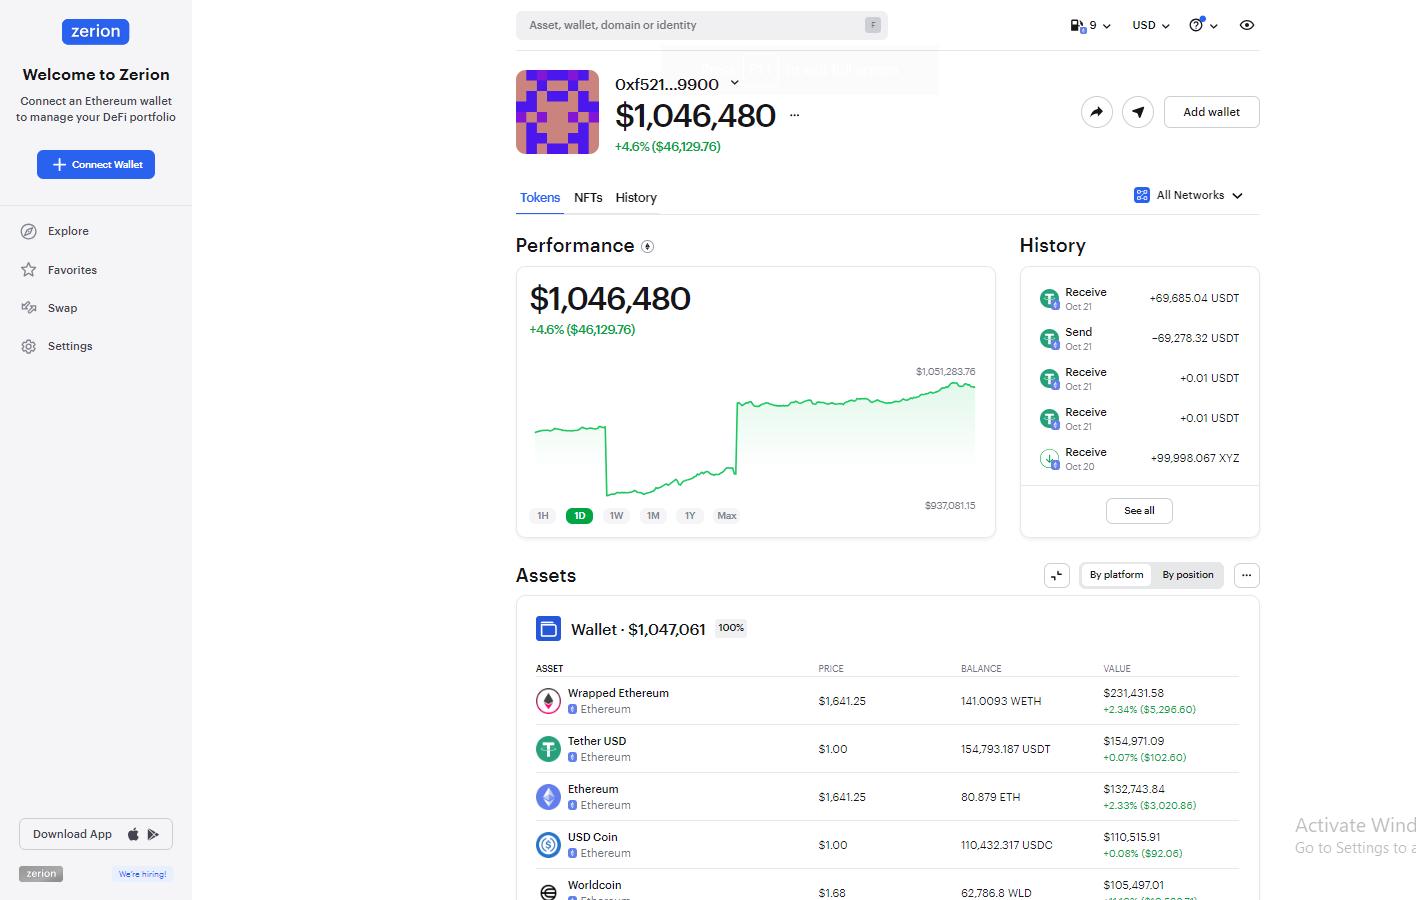The width and height of the screenshot is (1416, 900).
Task: Go to Explore in sidebar
Action: click(x=68, y=231)
